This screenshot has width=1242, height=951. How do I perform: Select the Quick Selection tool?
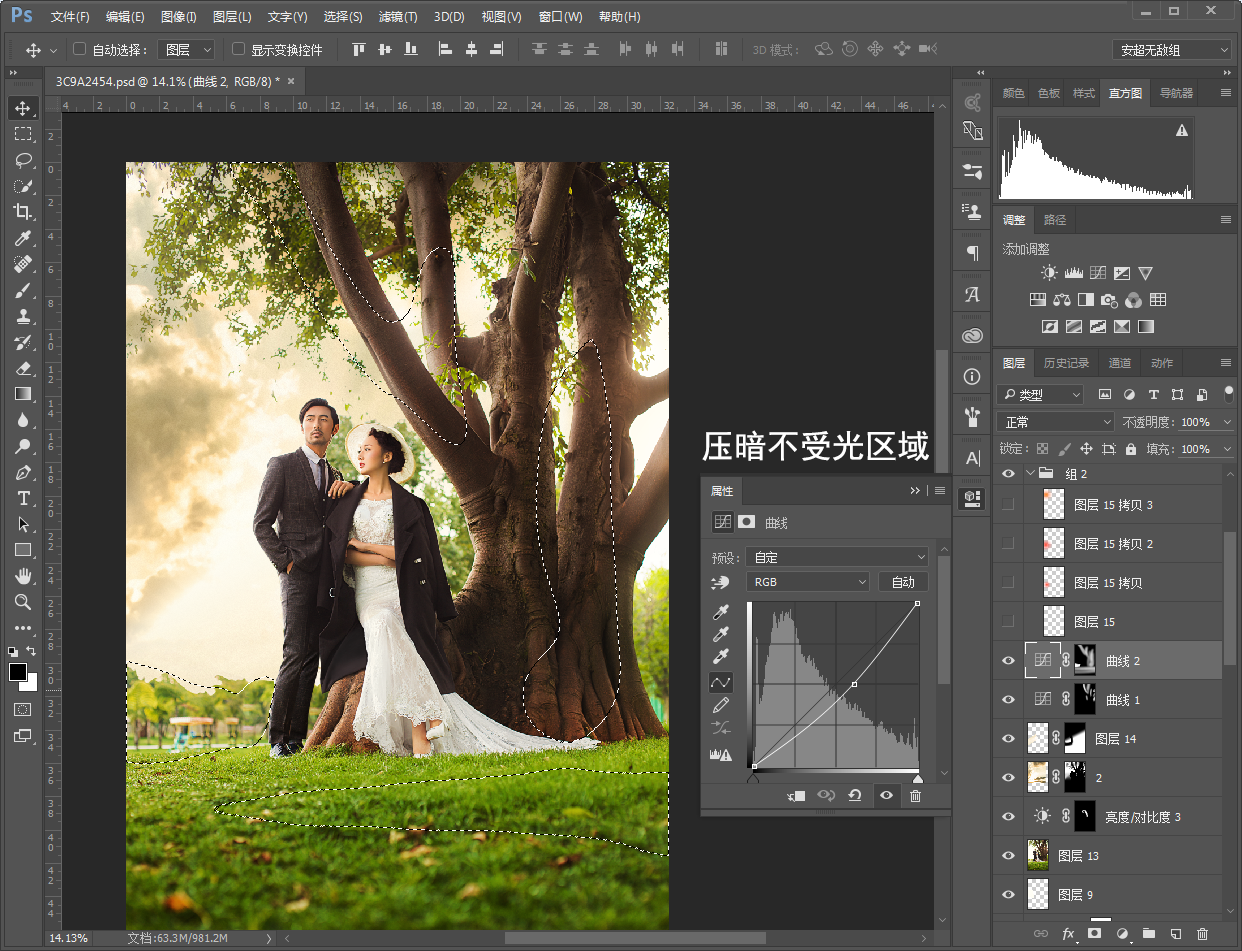[x=22, y=186]
